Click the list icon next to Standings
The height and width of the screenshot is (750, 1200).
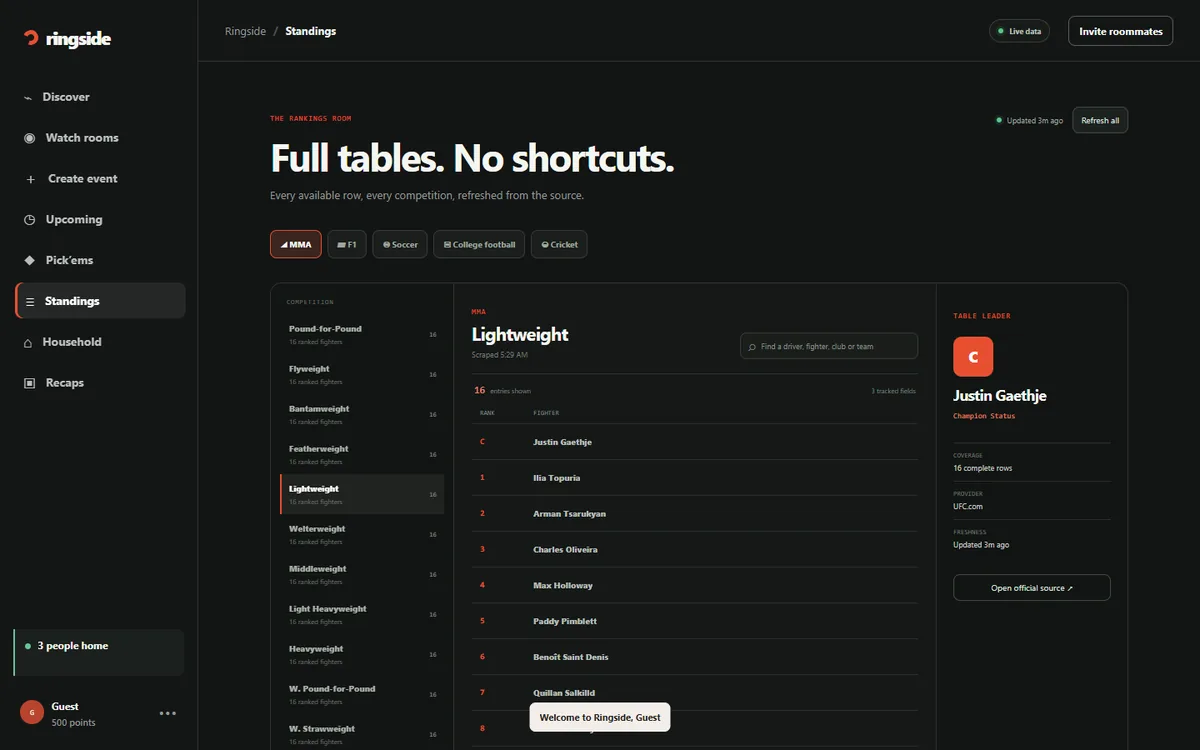(x=30, y=301)
